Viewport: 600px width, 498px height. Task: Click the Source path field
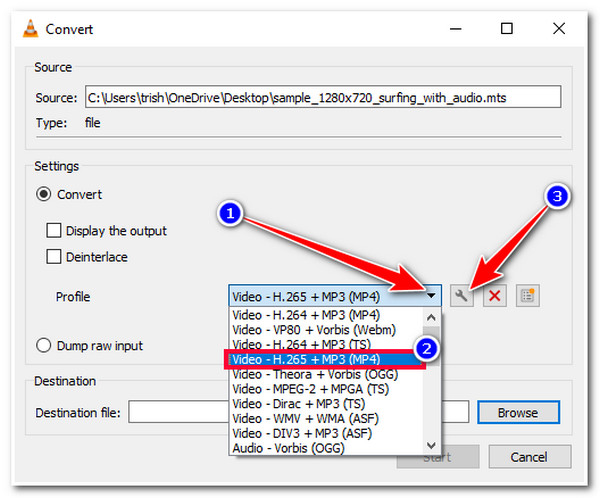(323, 98)
